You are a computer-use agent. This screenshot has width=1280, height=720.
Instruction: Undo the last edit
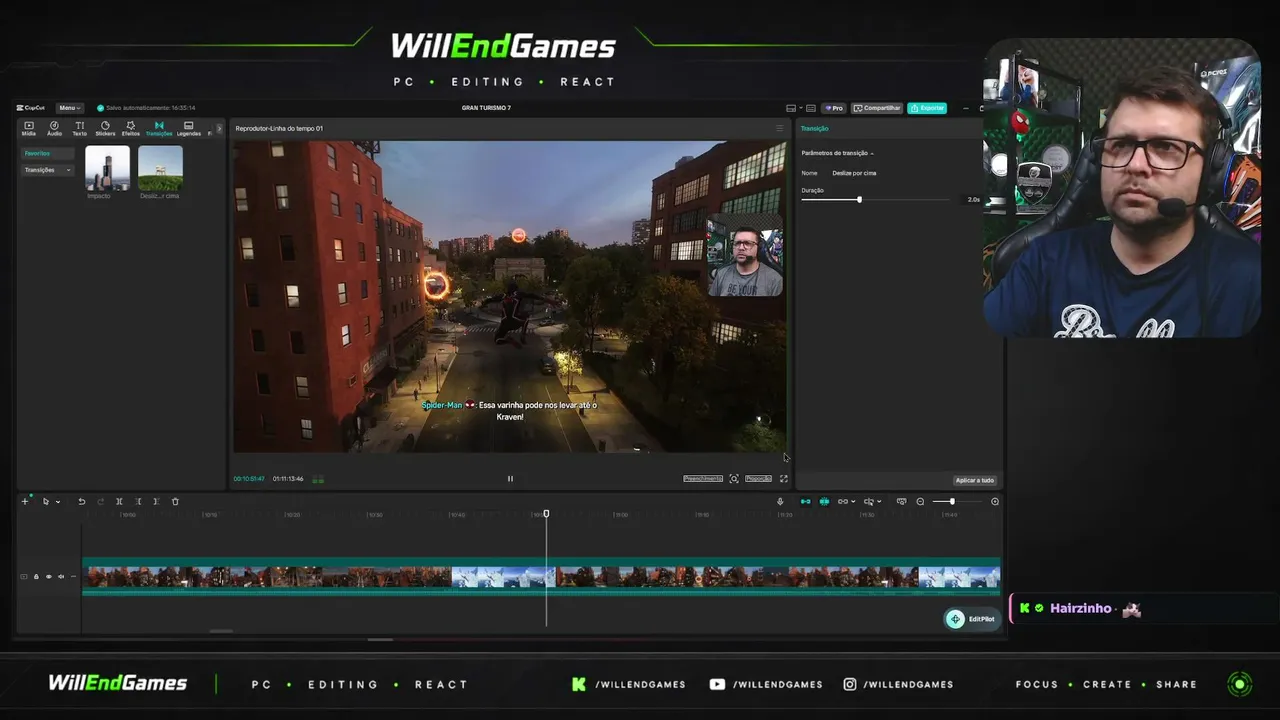(82, 501)
